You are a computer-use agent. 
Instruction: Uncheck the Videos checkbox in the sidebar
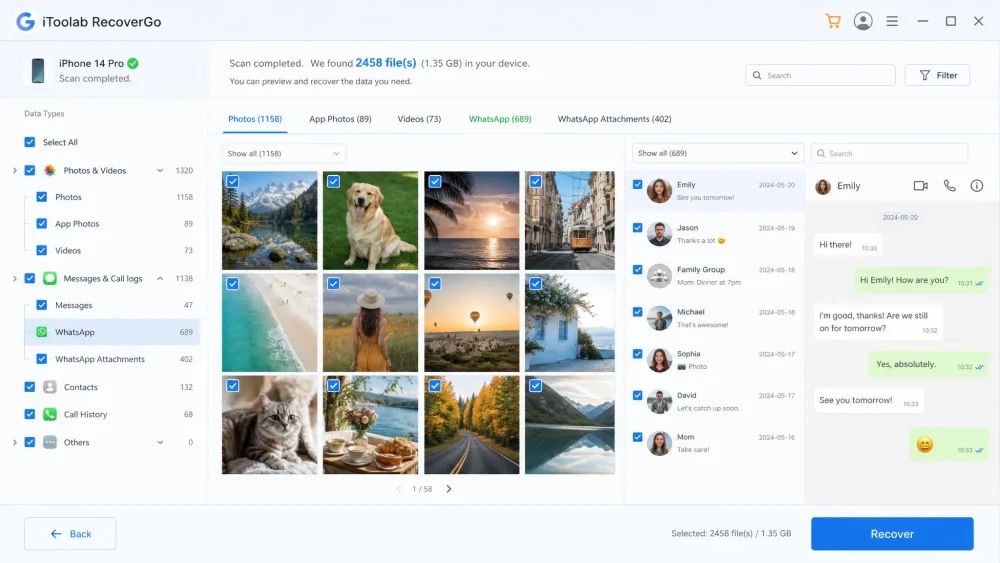click(41, 251)
